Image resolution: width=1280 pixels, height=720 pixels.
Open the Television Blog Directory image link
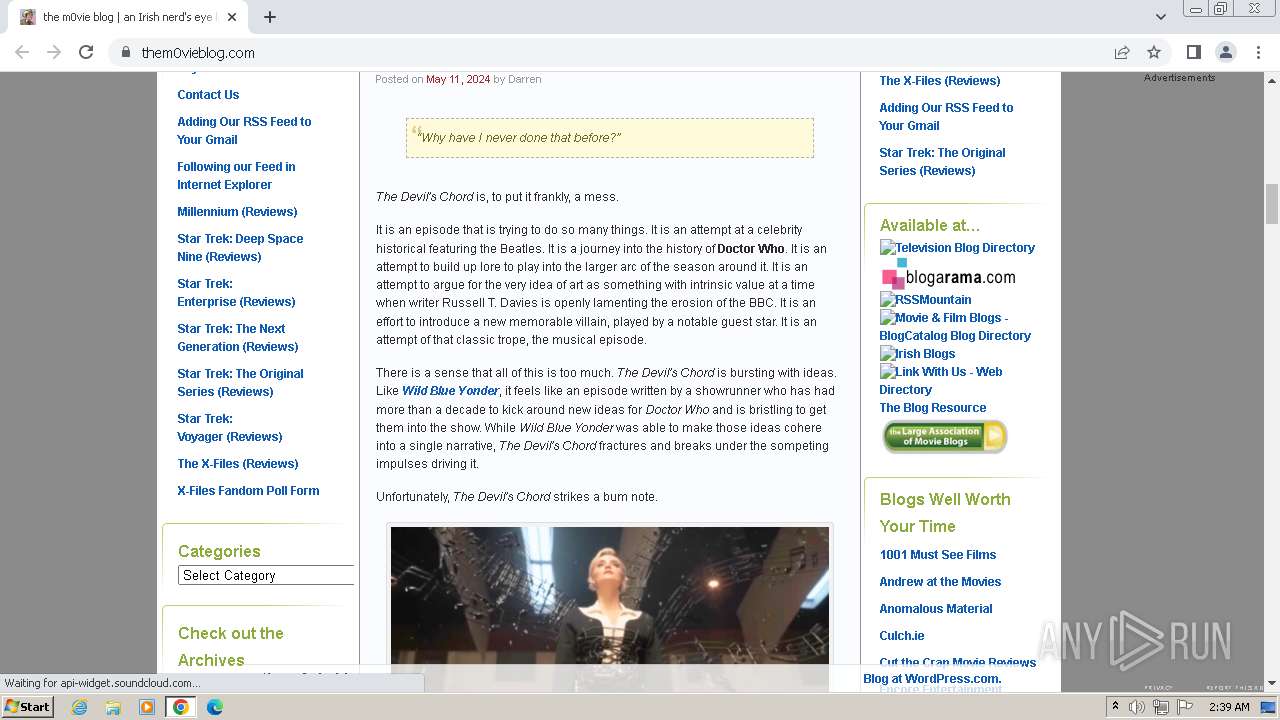pyautogui.click(x=957, y=248)
